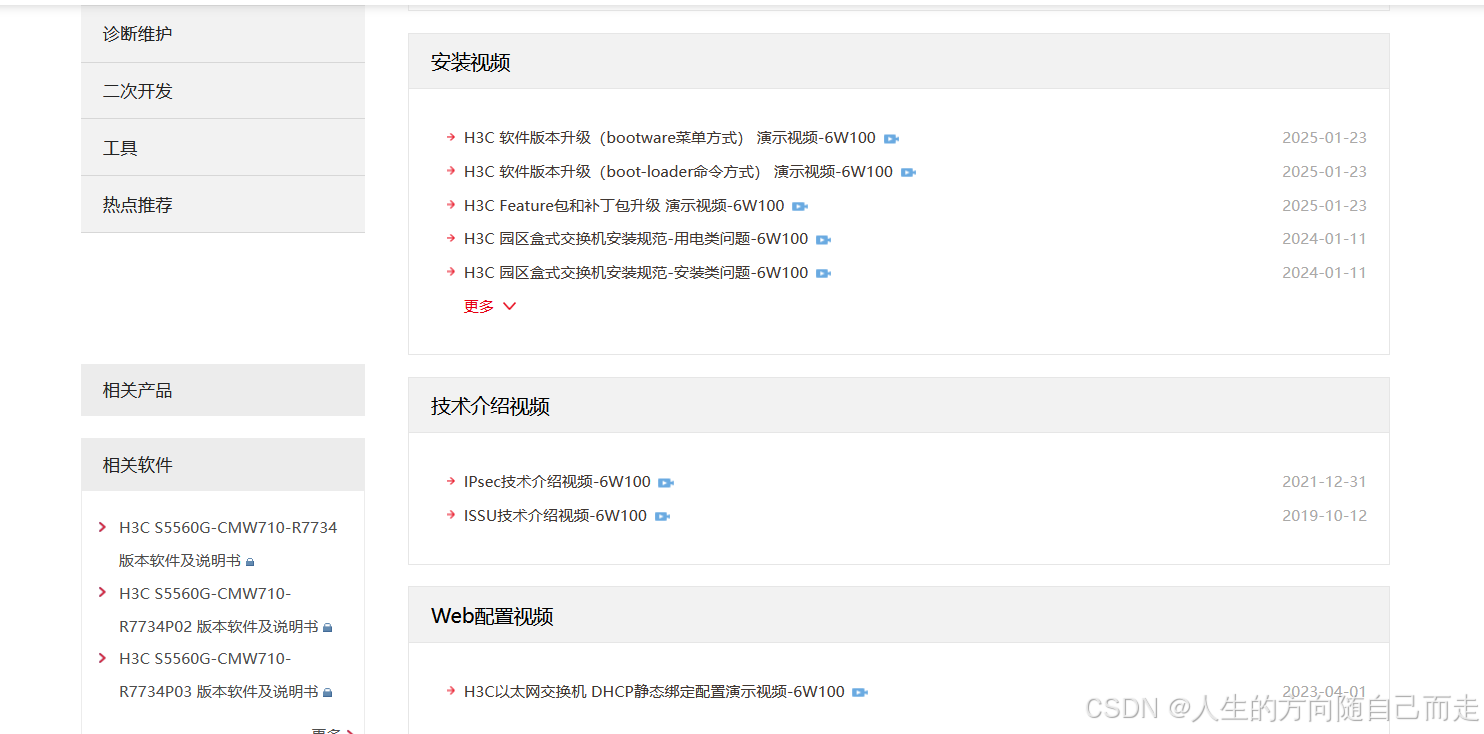Click 技术介绍视频 section heading
This screenshot has height=734, width=1484.
click(x=491, y=406)
